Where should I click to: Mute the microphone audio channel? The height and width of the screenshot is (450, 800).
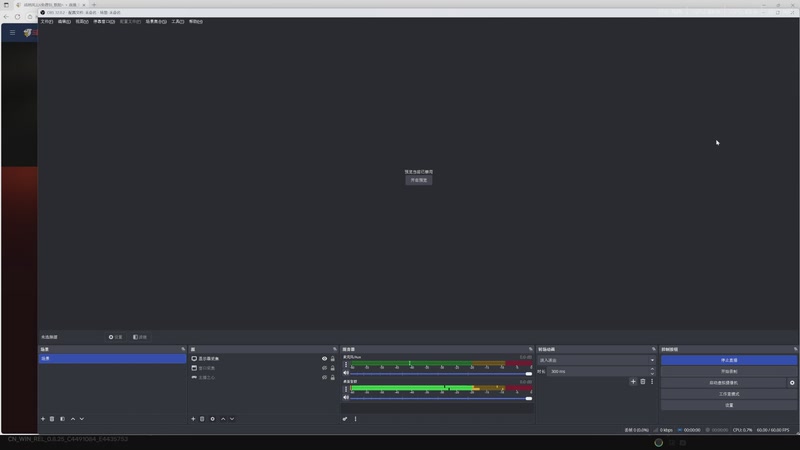pyautogui.click(x=346, y=373)
